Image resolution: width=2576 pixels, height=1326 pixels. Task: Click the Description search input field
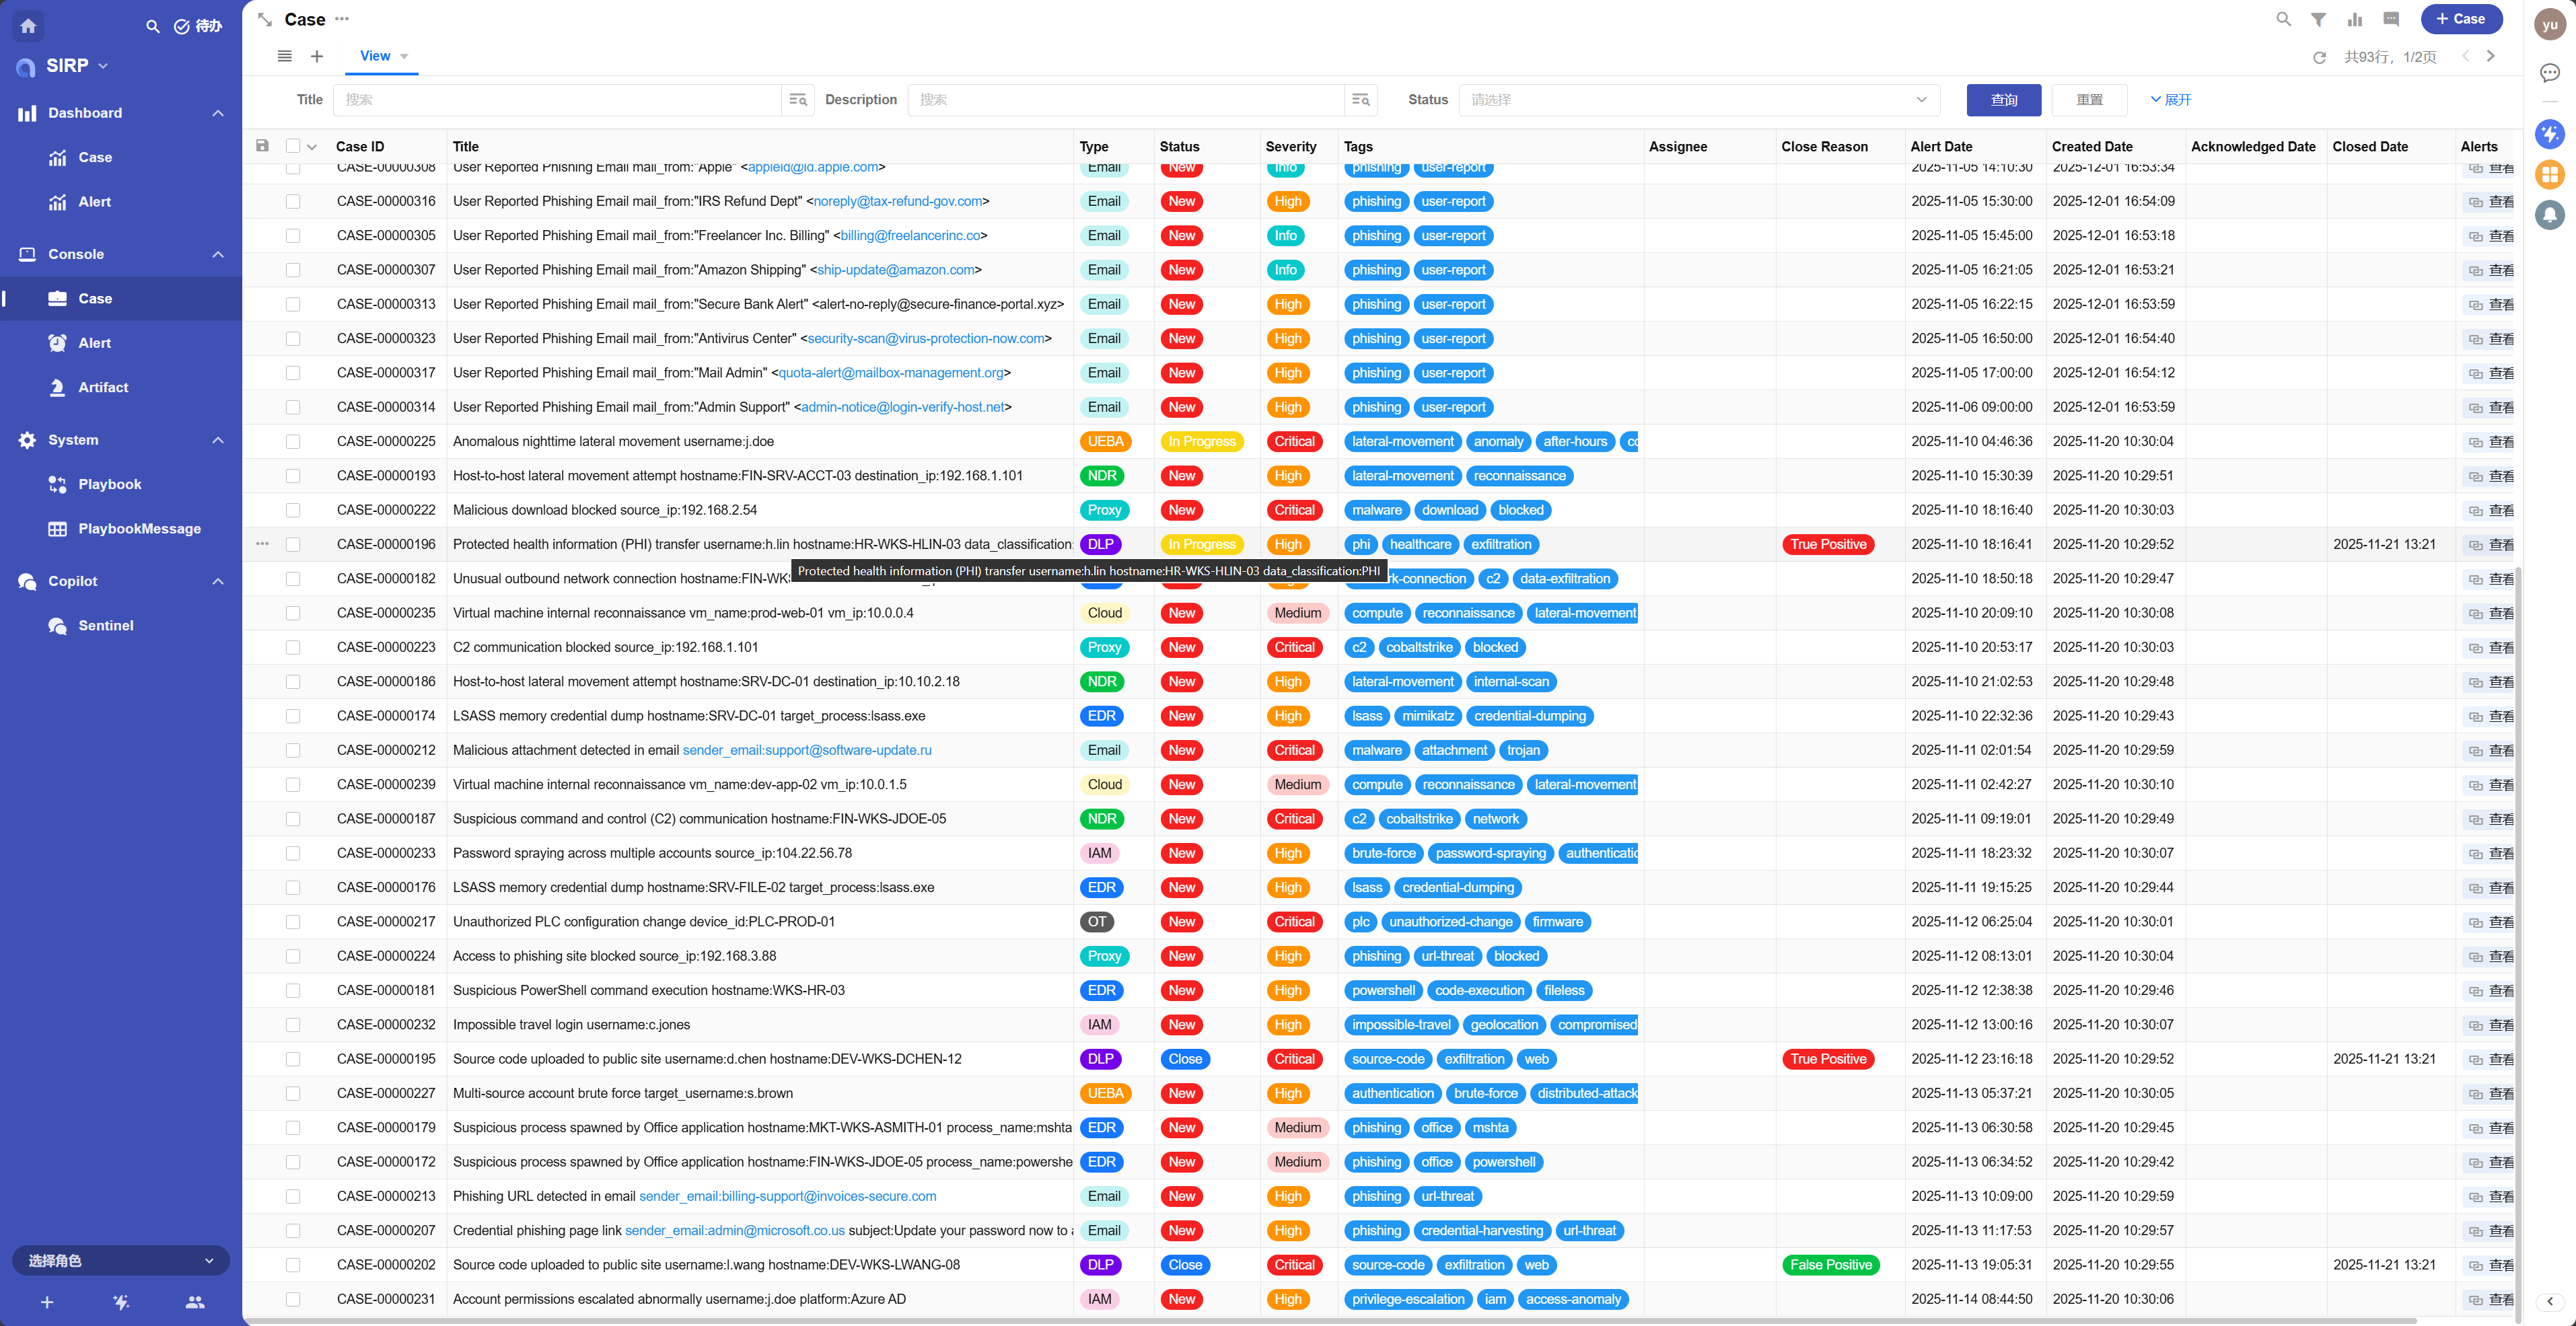pos(1125,100)
